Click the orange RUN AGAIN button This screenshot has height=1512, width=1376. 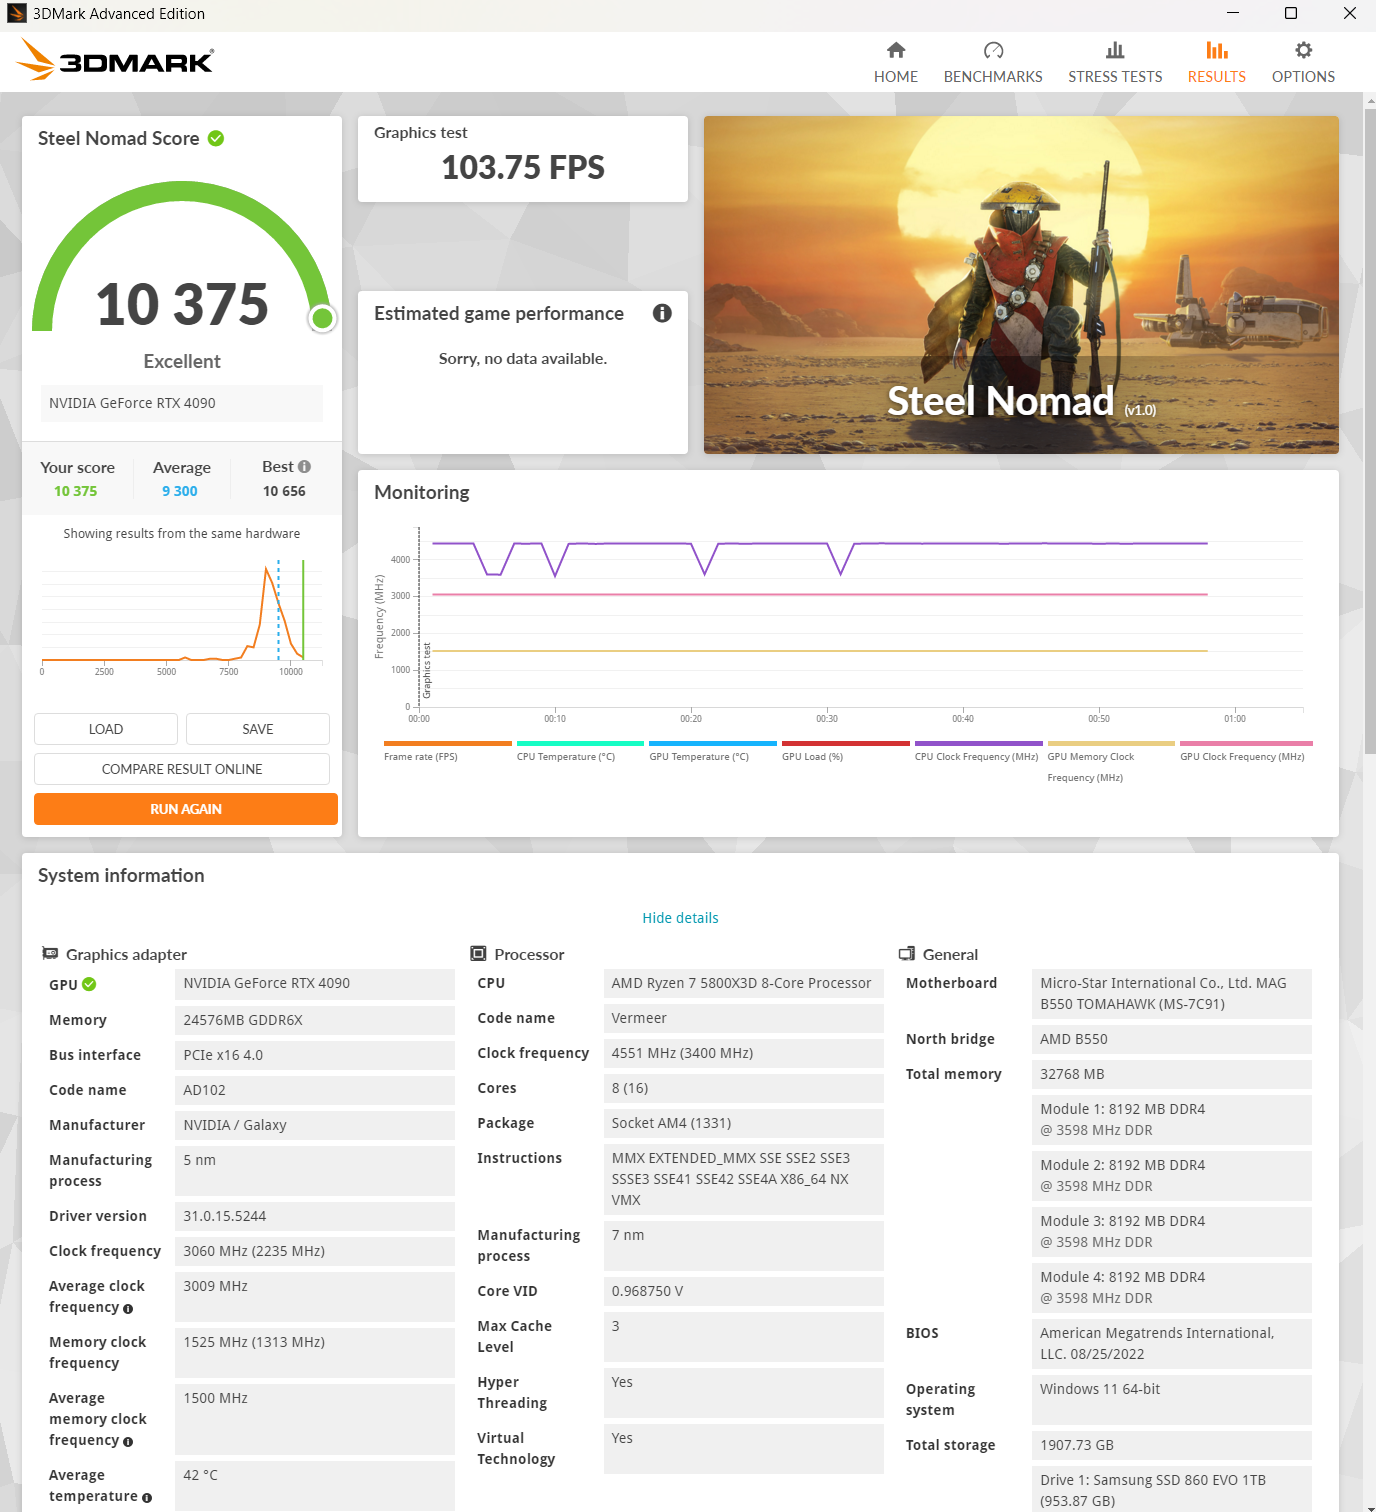[186, 809]
